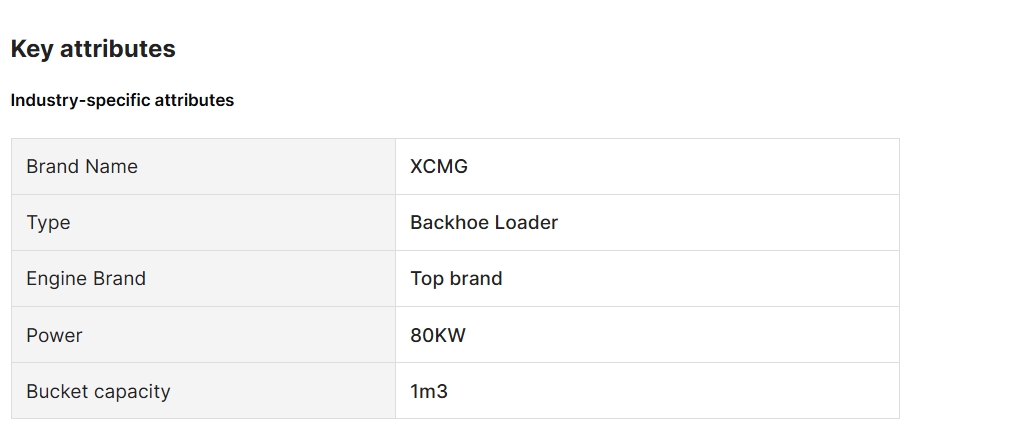Image resolution: width=1011 pixels, height=429 pixels.
Task: Select the Top brand value
Action: click(x=456, y=279)
